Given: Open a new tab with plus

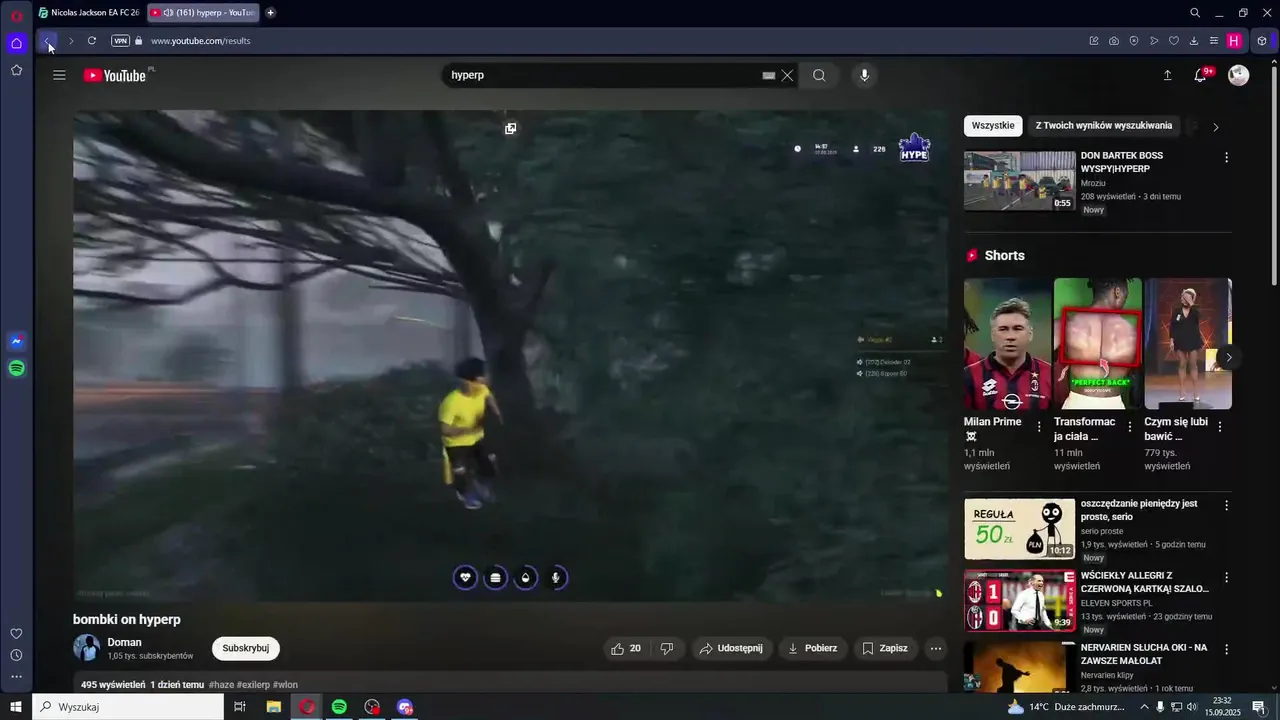Looking at the screenshot, I should coord(271,13).
